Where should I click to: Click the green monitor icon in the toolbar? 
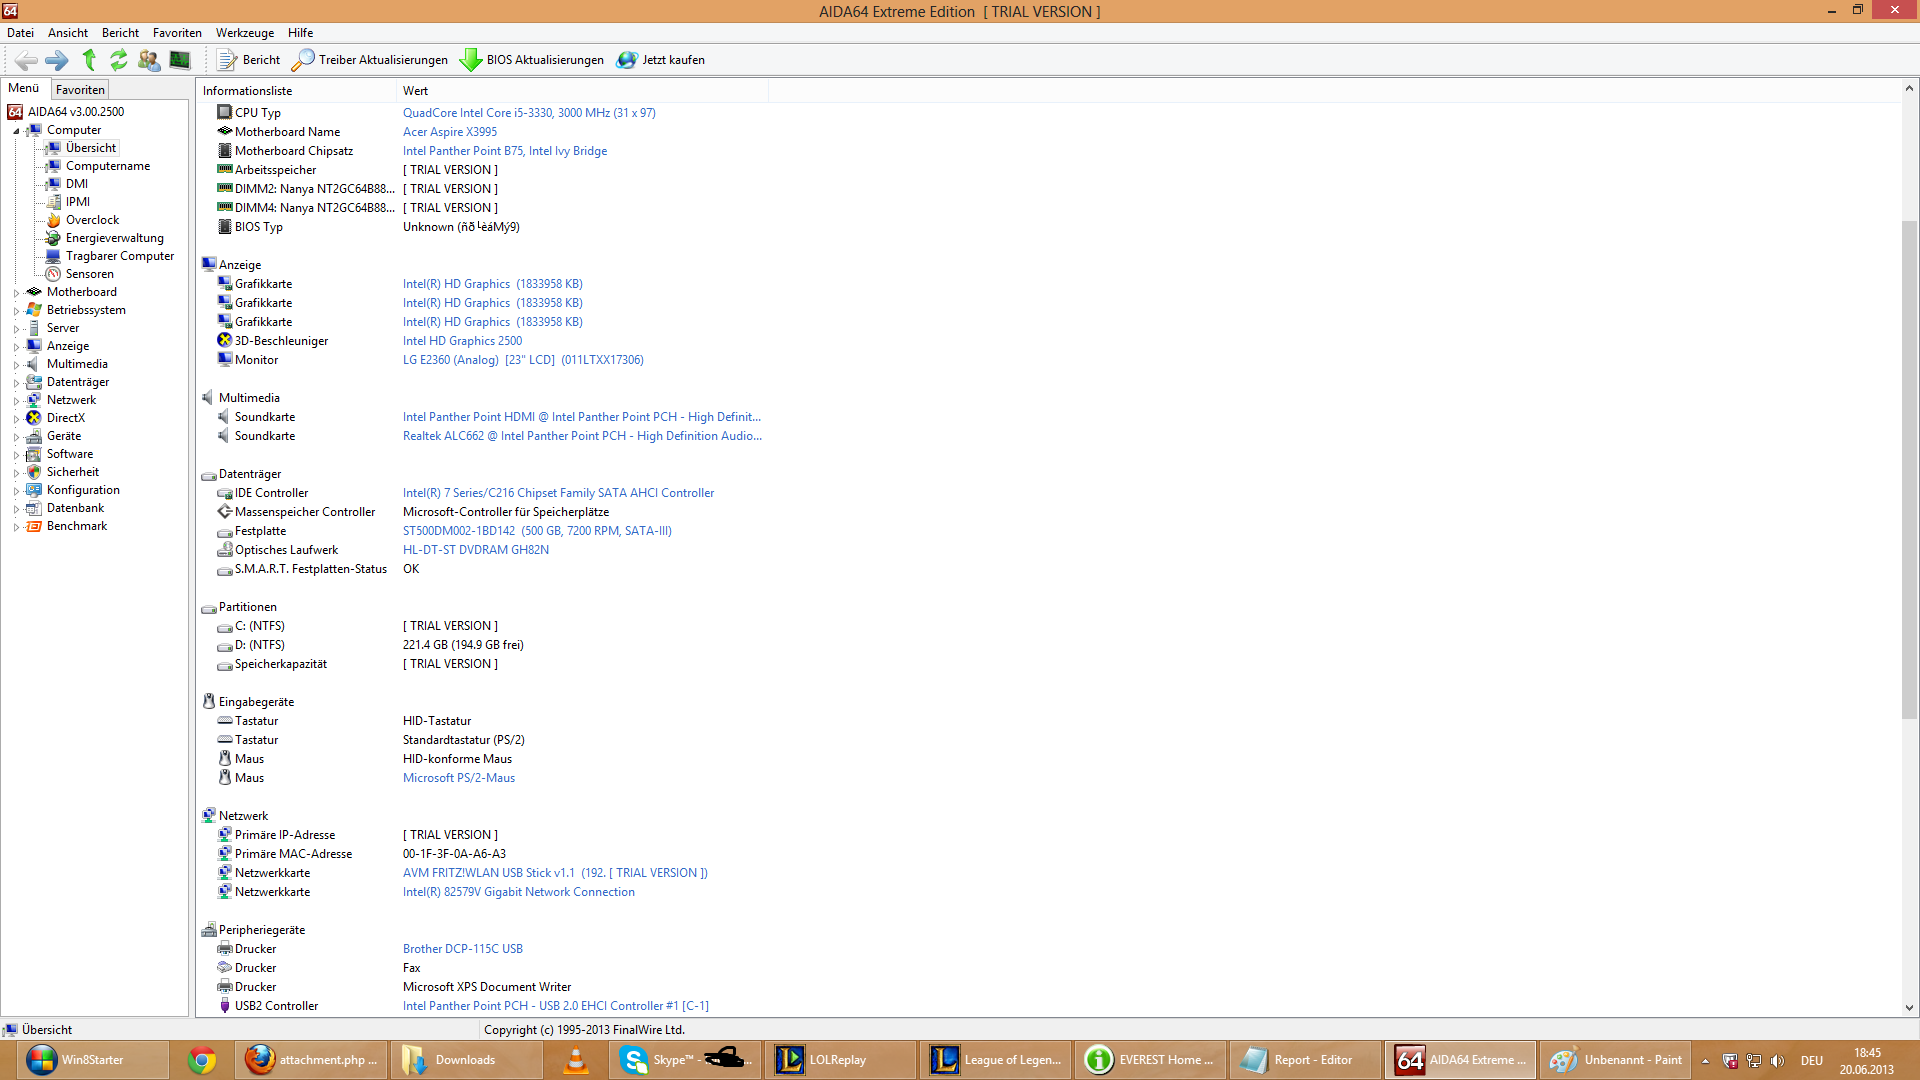click(180, 60)
